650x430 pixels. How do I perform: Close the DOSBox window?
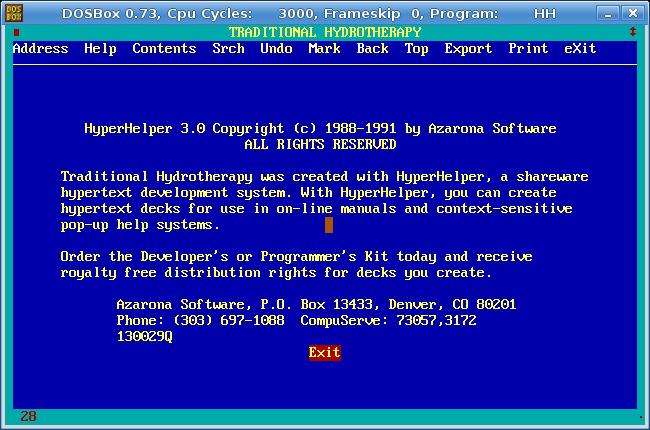(633, 14)
